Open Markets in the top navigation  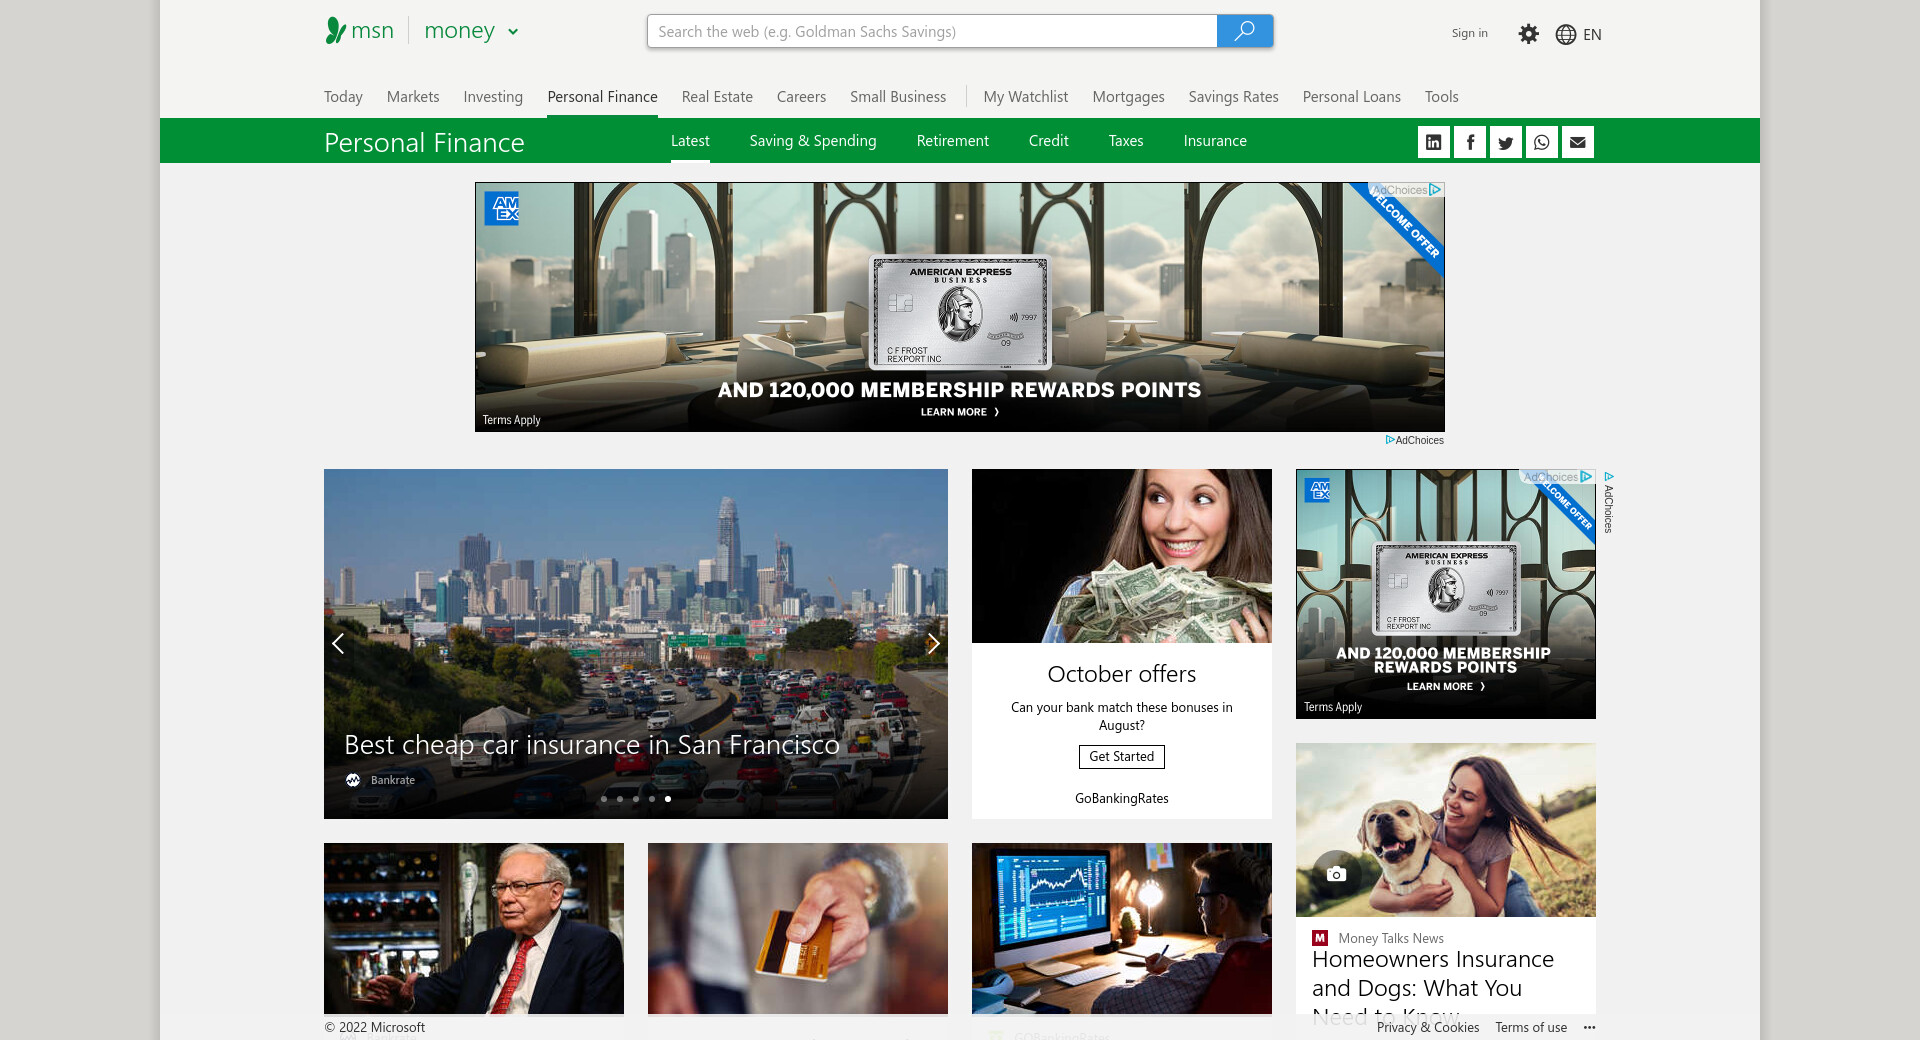pyautogui.click(x=412, y=97)
